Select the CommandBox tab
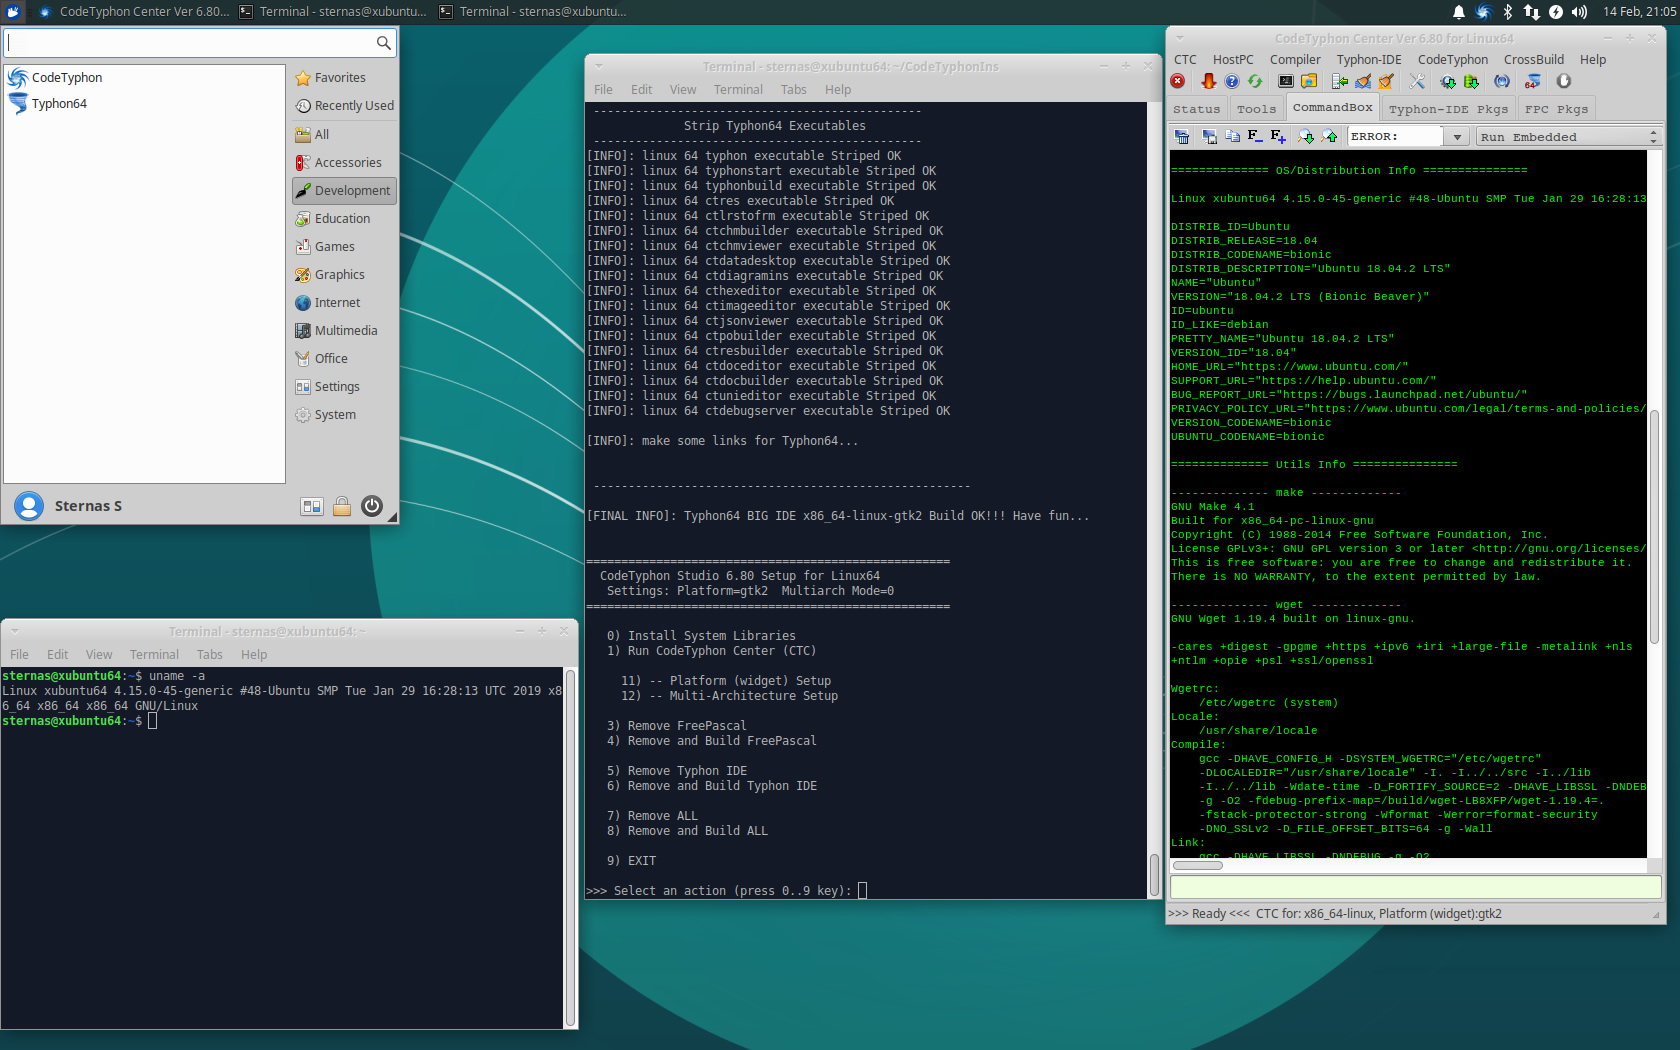Viewport: 1680px width, 1050px height. tap(1332, 108)
